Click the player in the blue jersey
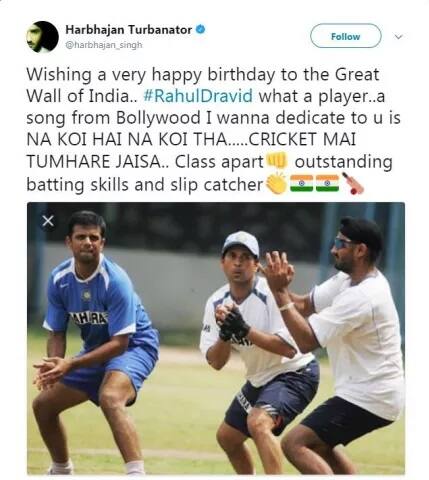The width and height of the screenshot is (429, 480). point(97,342)
